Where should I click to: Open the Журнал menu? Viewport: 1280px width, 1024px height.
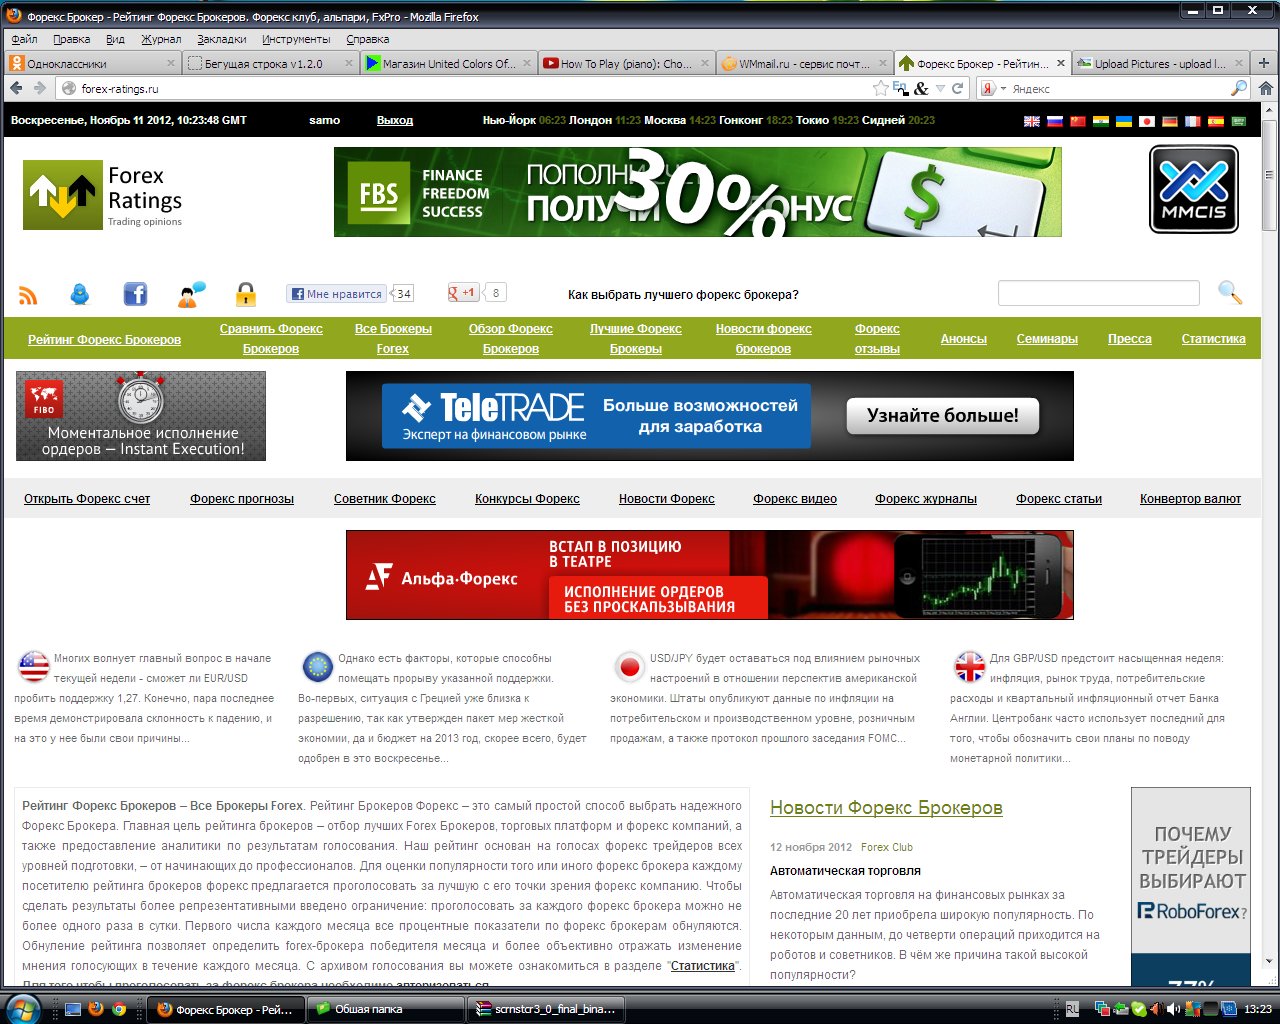(x=161, y=39)
